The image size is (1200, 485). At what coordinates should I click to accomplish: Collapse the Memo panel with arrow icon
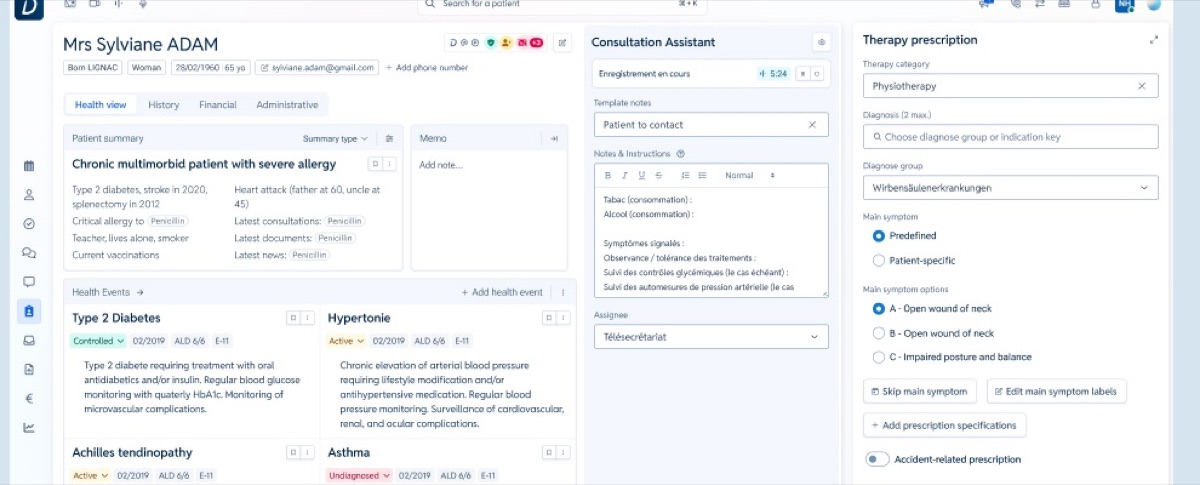554,139
